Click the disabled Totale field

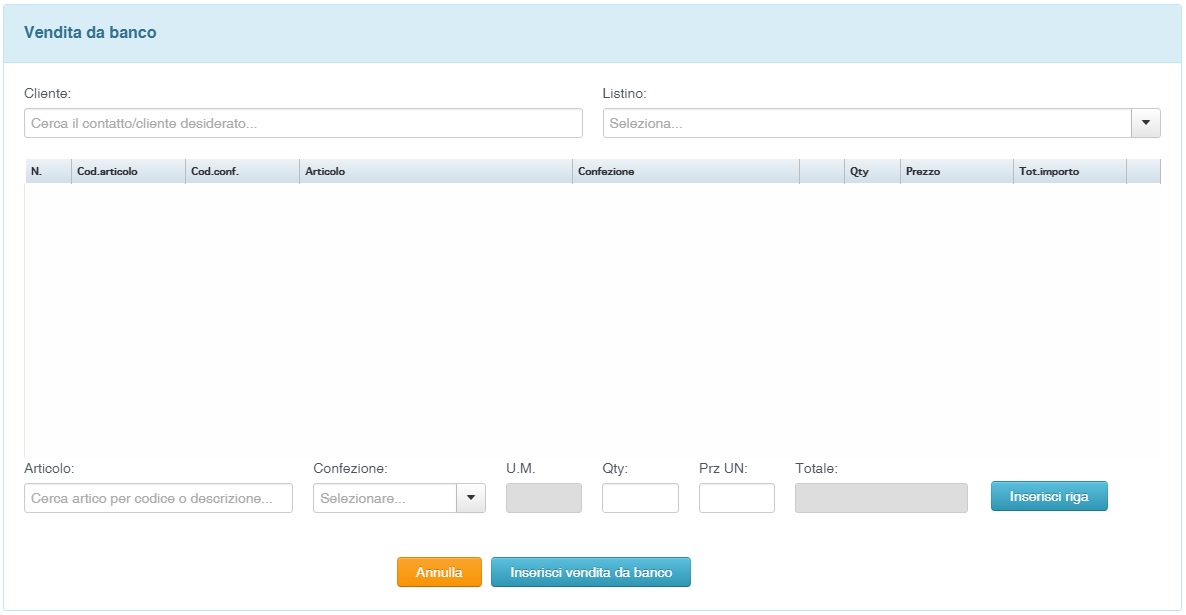881,498
